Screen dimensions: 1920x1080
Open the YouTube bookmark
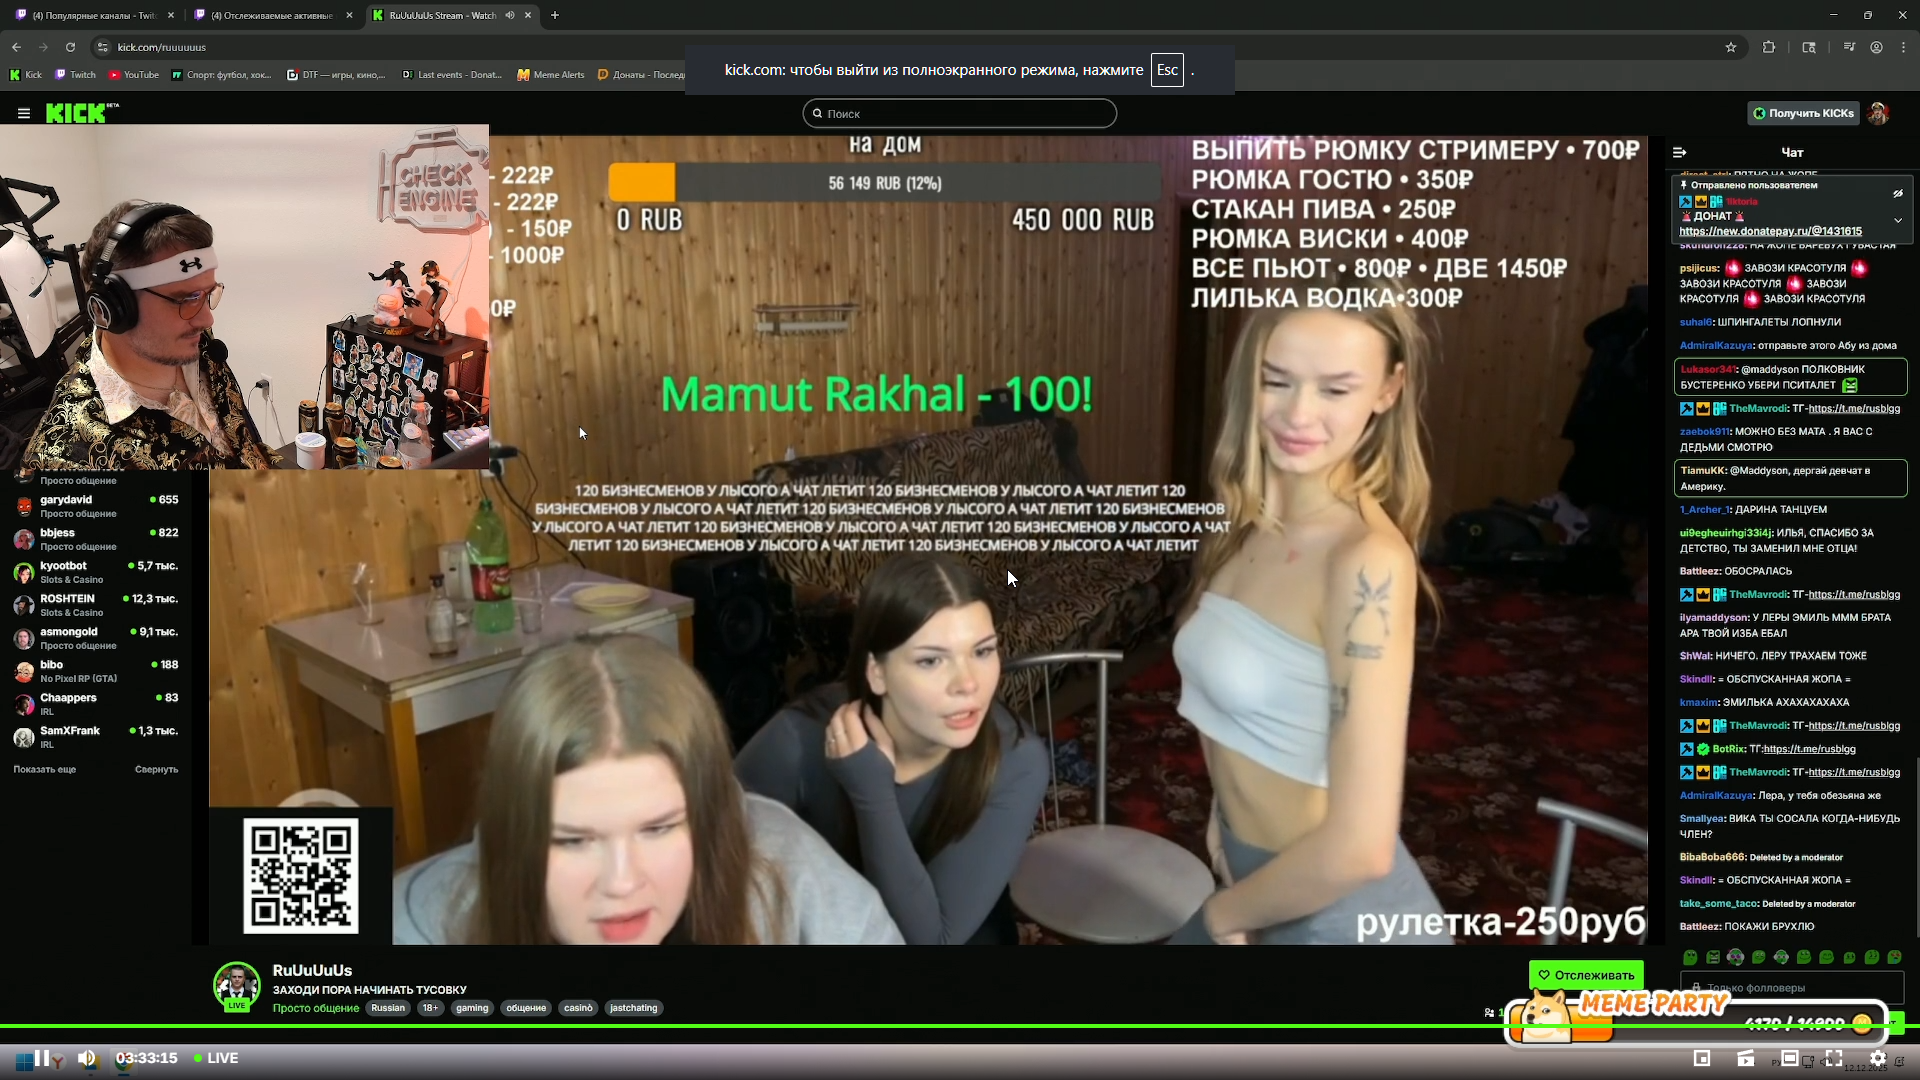pyautogui.click(x=134, y=75)
